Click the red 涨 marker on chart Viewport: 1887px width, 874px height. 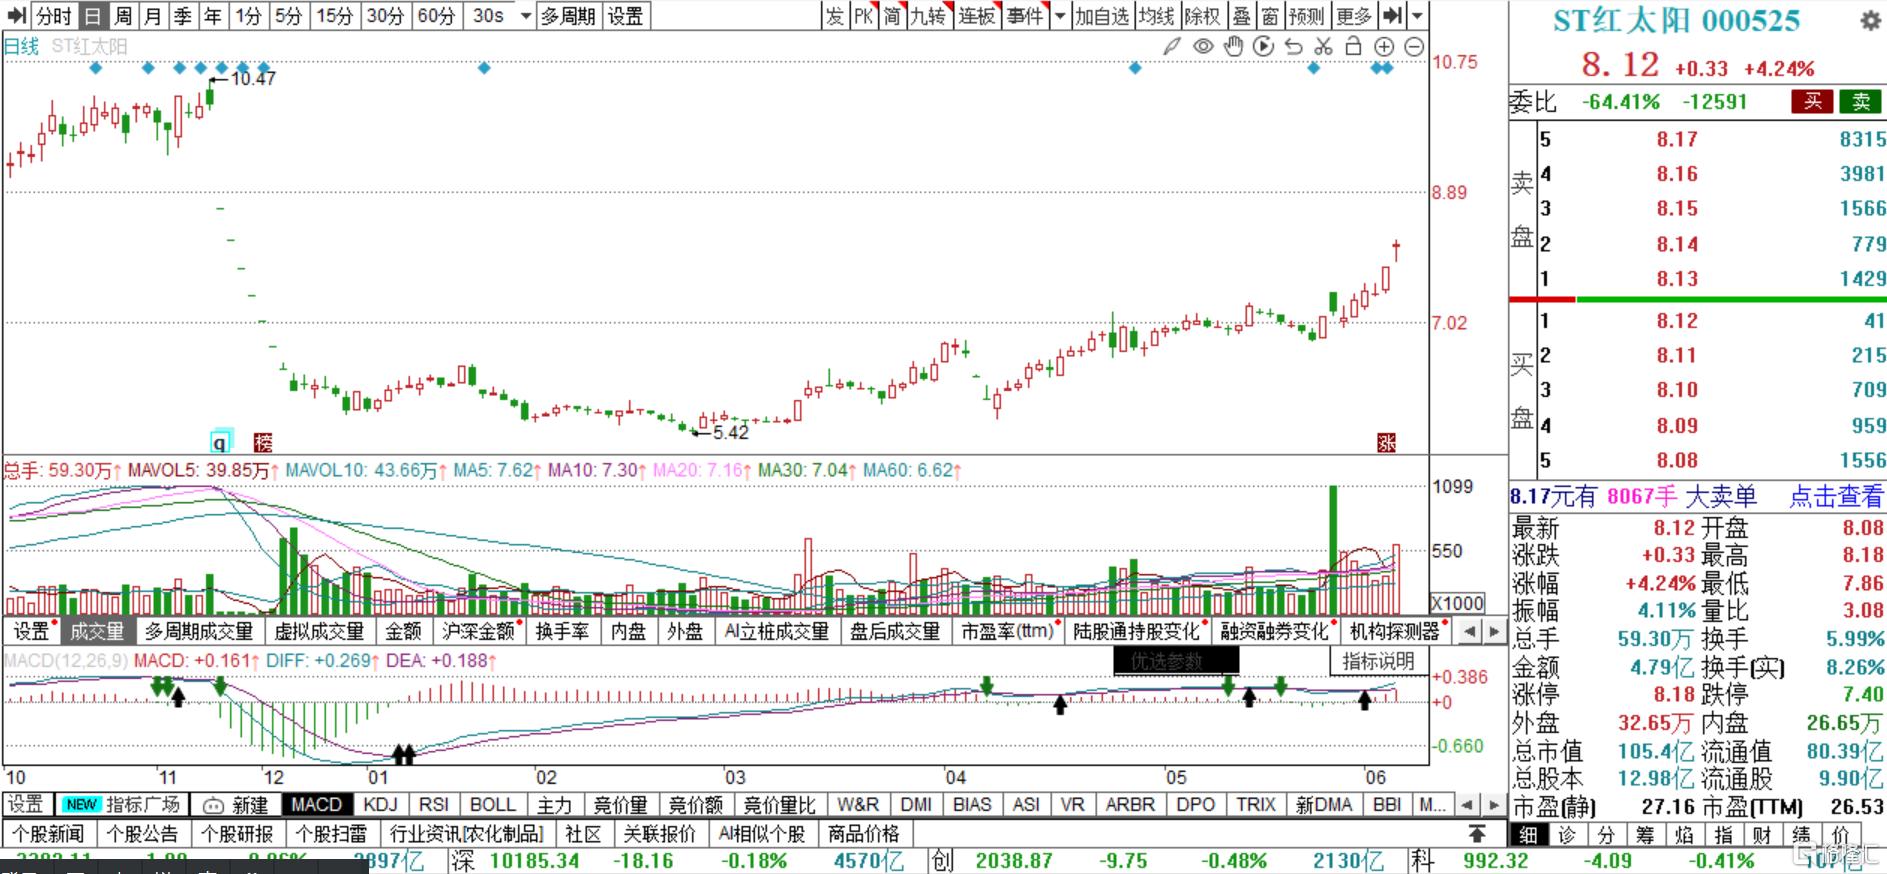point(1386,442)
